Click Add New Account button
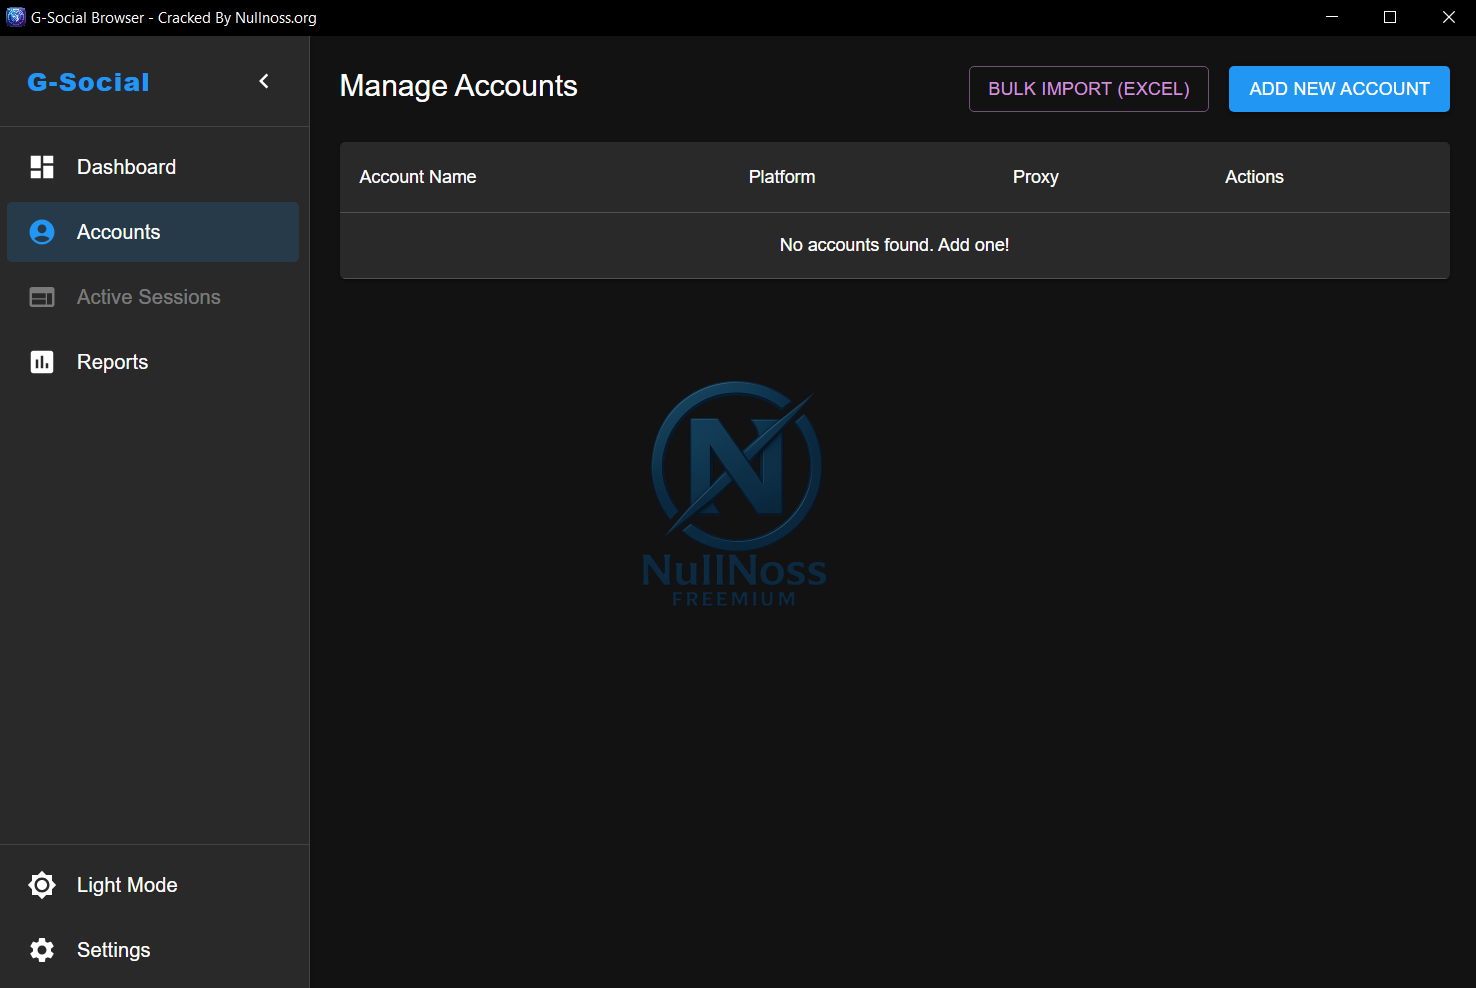 point(1339,89)
